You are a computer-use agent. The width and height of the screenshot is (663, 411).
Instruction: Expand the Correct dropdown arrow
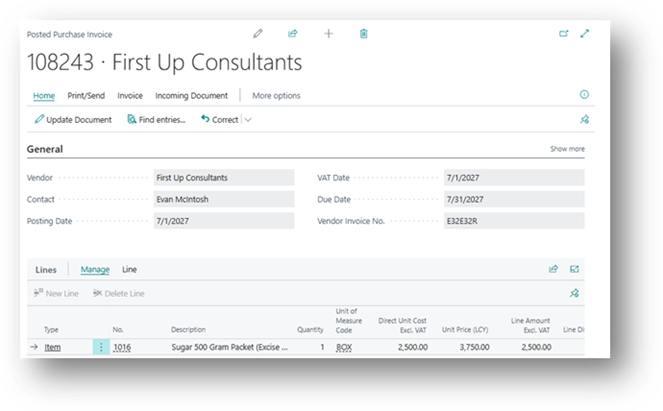248,120
